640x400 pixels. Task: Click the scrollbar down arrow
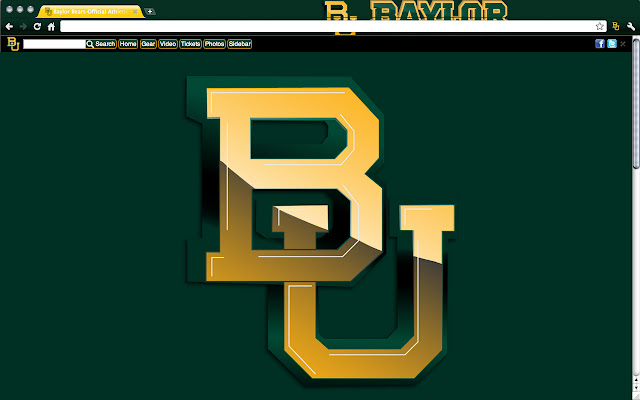(x=636, y=390)
